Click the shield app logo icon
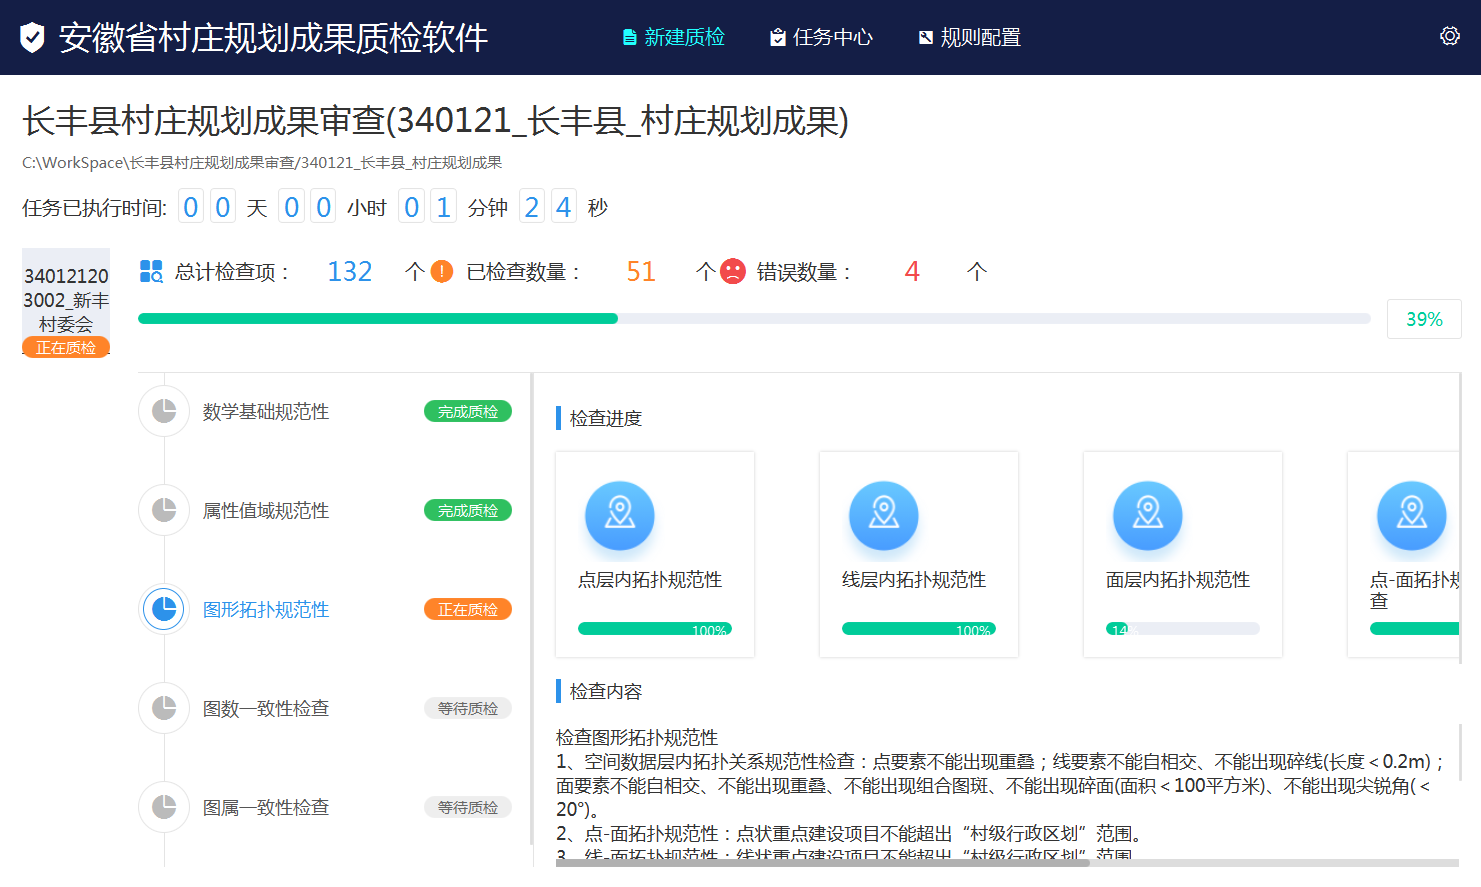The width and height of the screenshot is (1481, 887). point(32,37)
